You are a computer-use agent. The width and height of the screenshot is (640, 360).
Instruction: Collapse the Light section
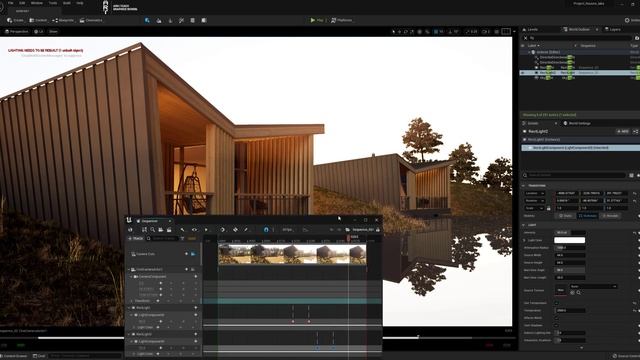click(524, 225)
